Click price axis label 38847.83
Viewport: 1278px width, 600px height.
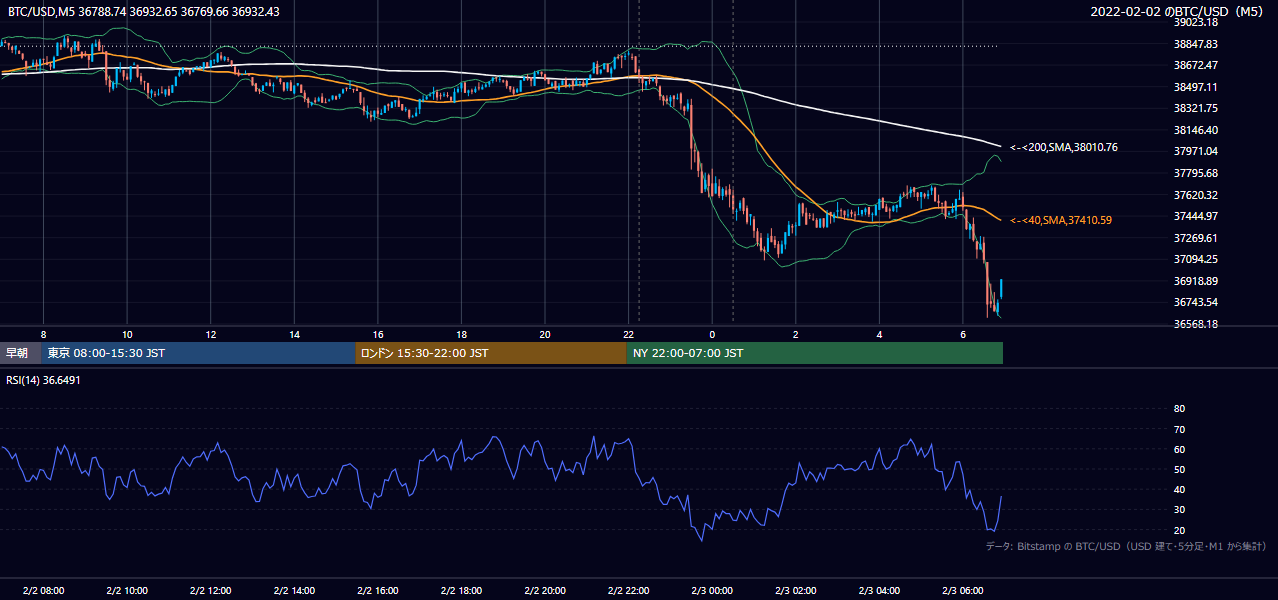click(x=1196, y=44)
